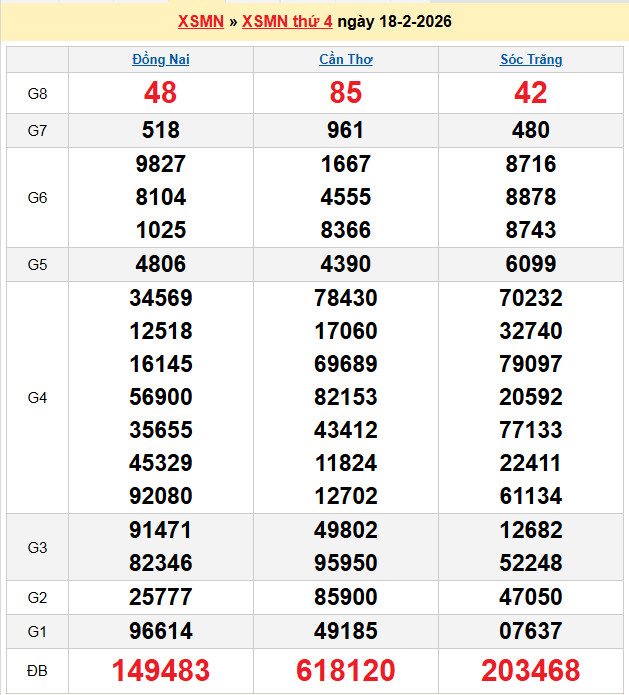Select special prize number 618120
The image size is (629, 695).
(x=346, y=670)
